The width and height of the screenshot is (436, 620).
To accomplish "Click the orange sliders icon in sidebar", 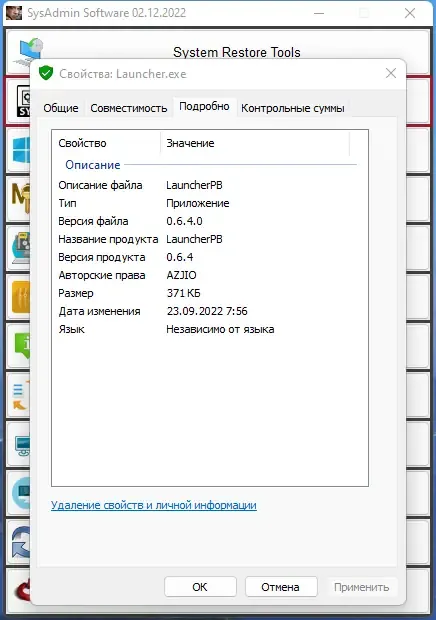I will pos(21,297).
